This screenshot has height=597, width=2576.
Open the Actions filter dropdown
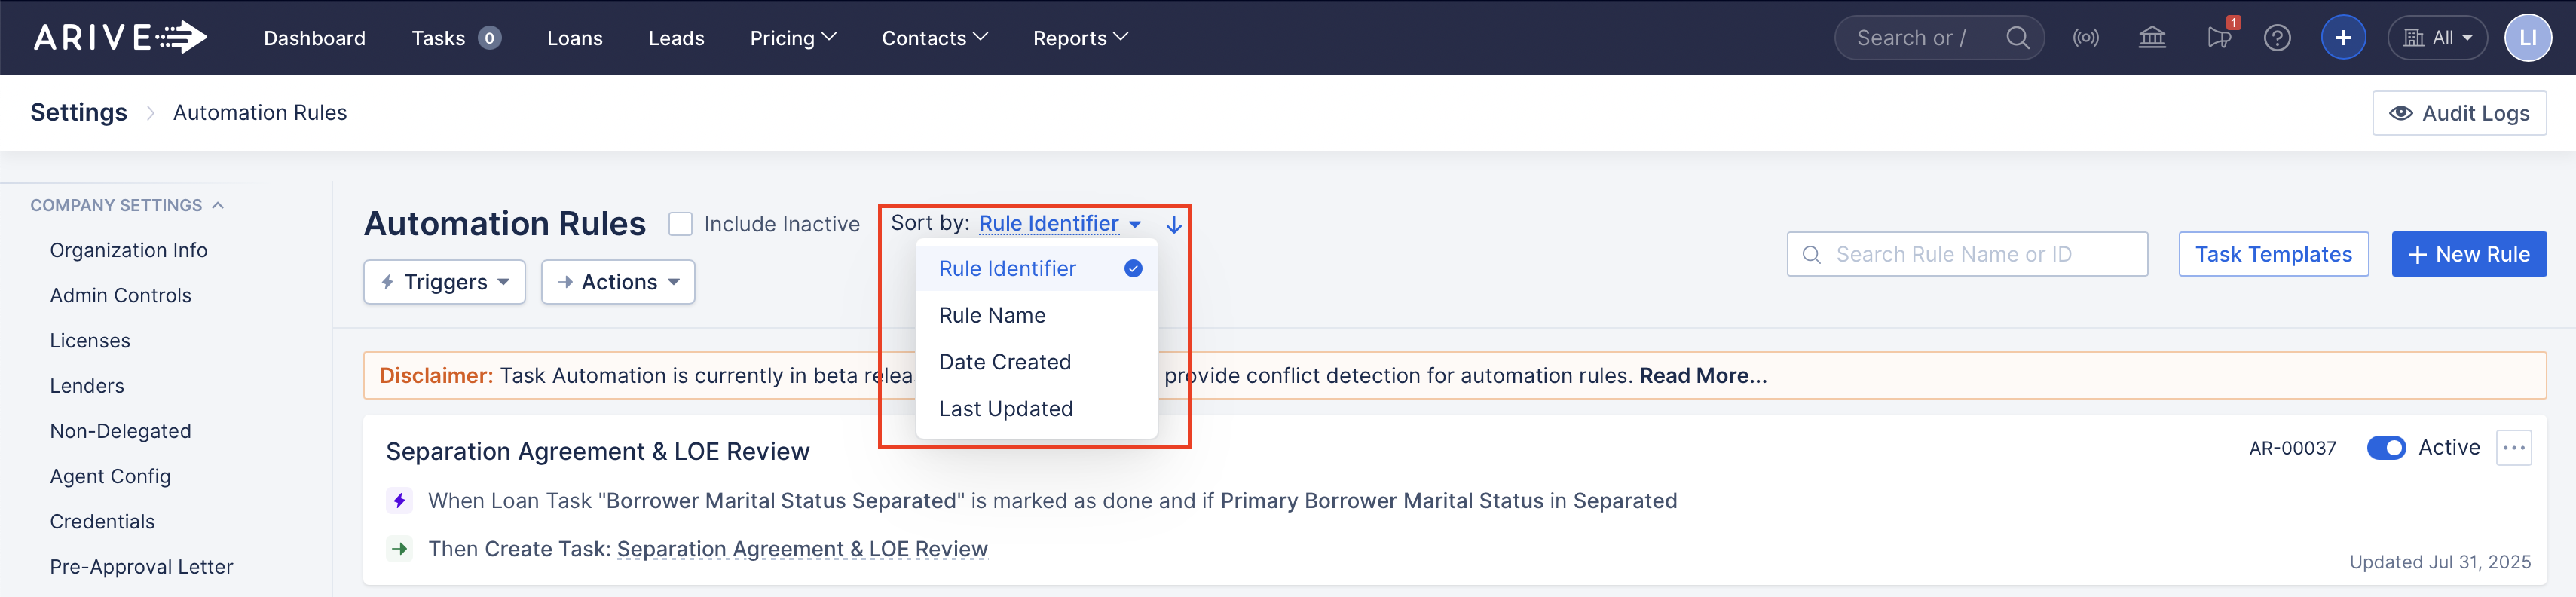pos(618,282)
